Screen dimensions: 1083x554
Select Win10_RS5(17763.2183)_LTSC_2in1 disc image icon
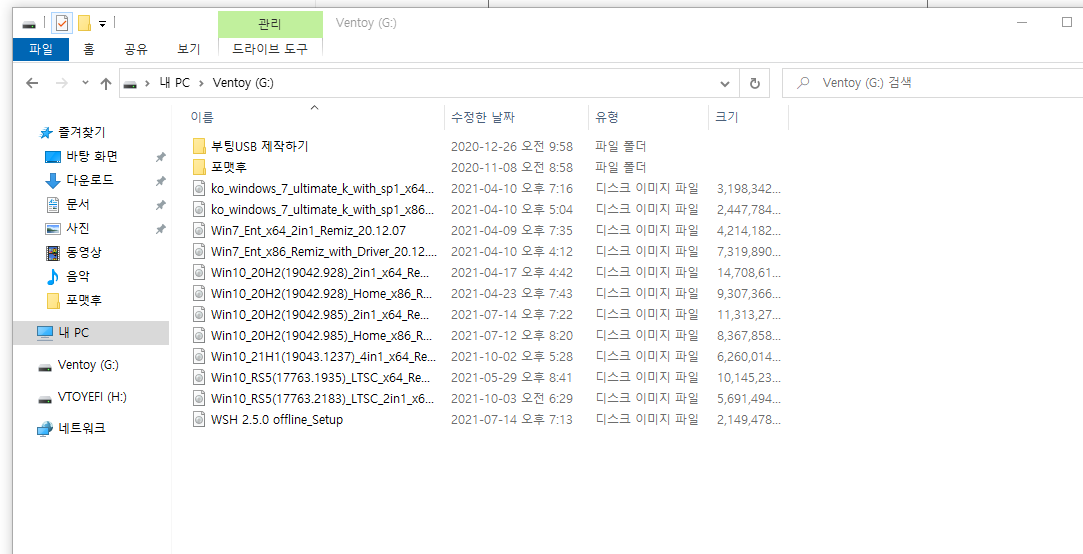199,399
